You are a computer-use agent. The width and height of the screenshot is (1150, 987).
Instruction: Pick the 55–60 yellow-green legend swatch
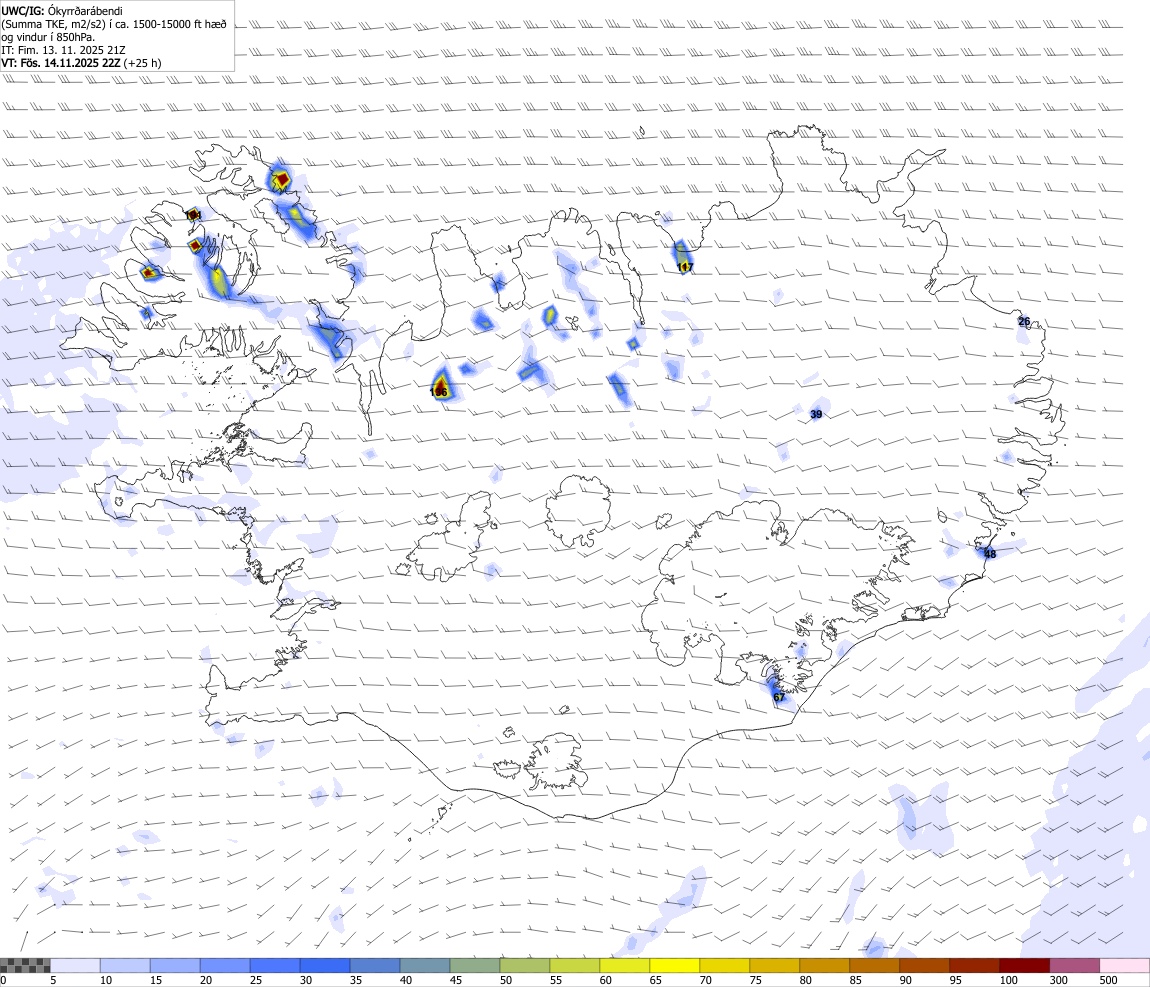point(575,965)
